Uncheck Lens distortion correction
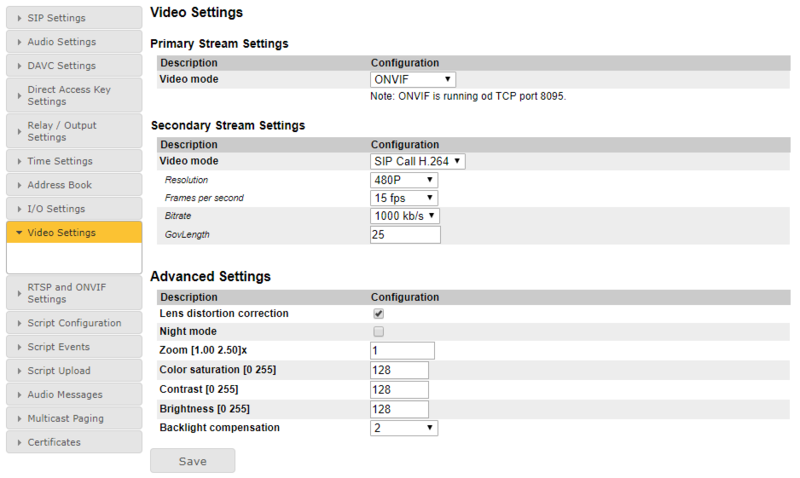 point(378,314)
